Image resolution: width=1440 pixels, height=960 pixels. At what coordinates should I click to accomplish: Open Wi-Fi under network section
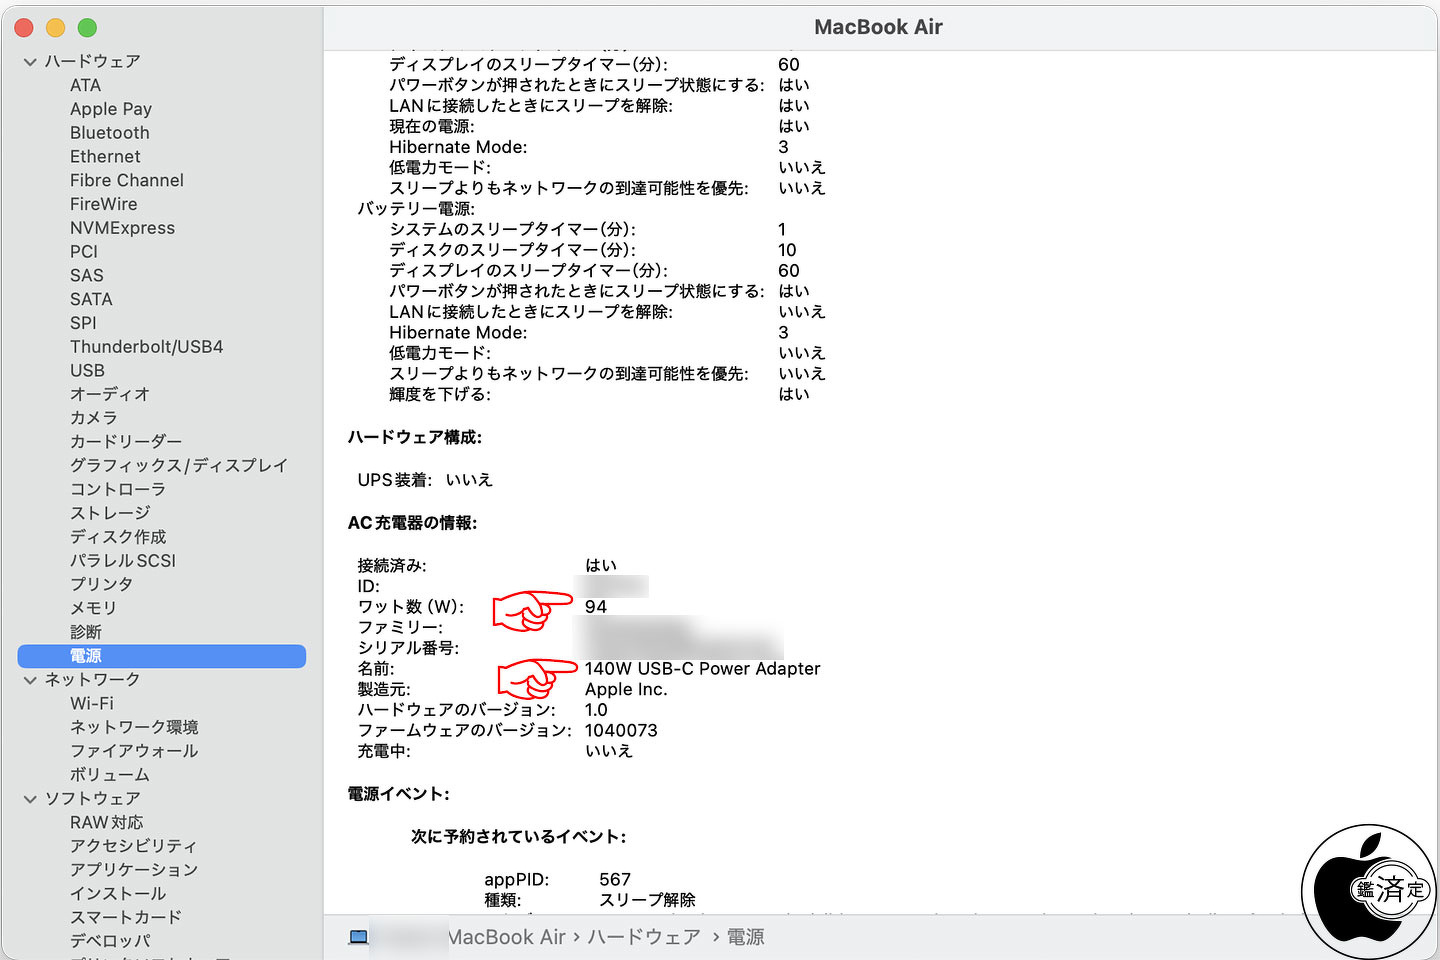91,704
